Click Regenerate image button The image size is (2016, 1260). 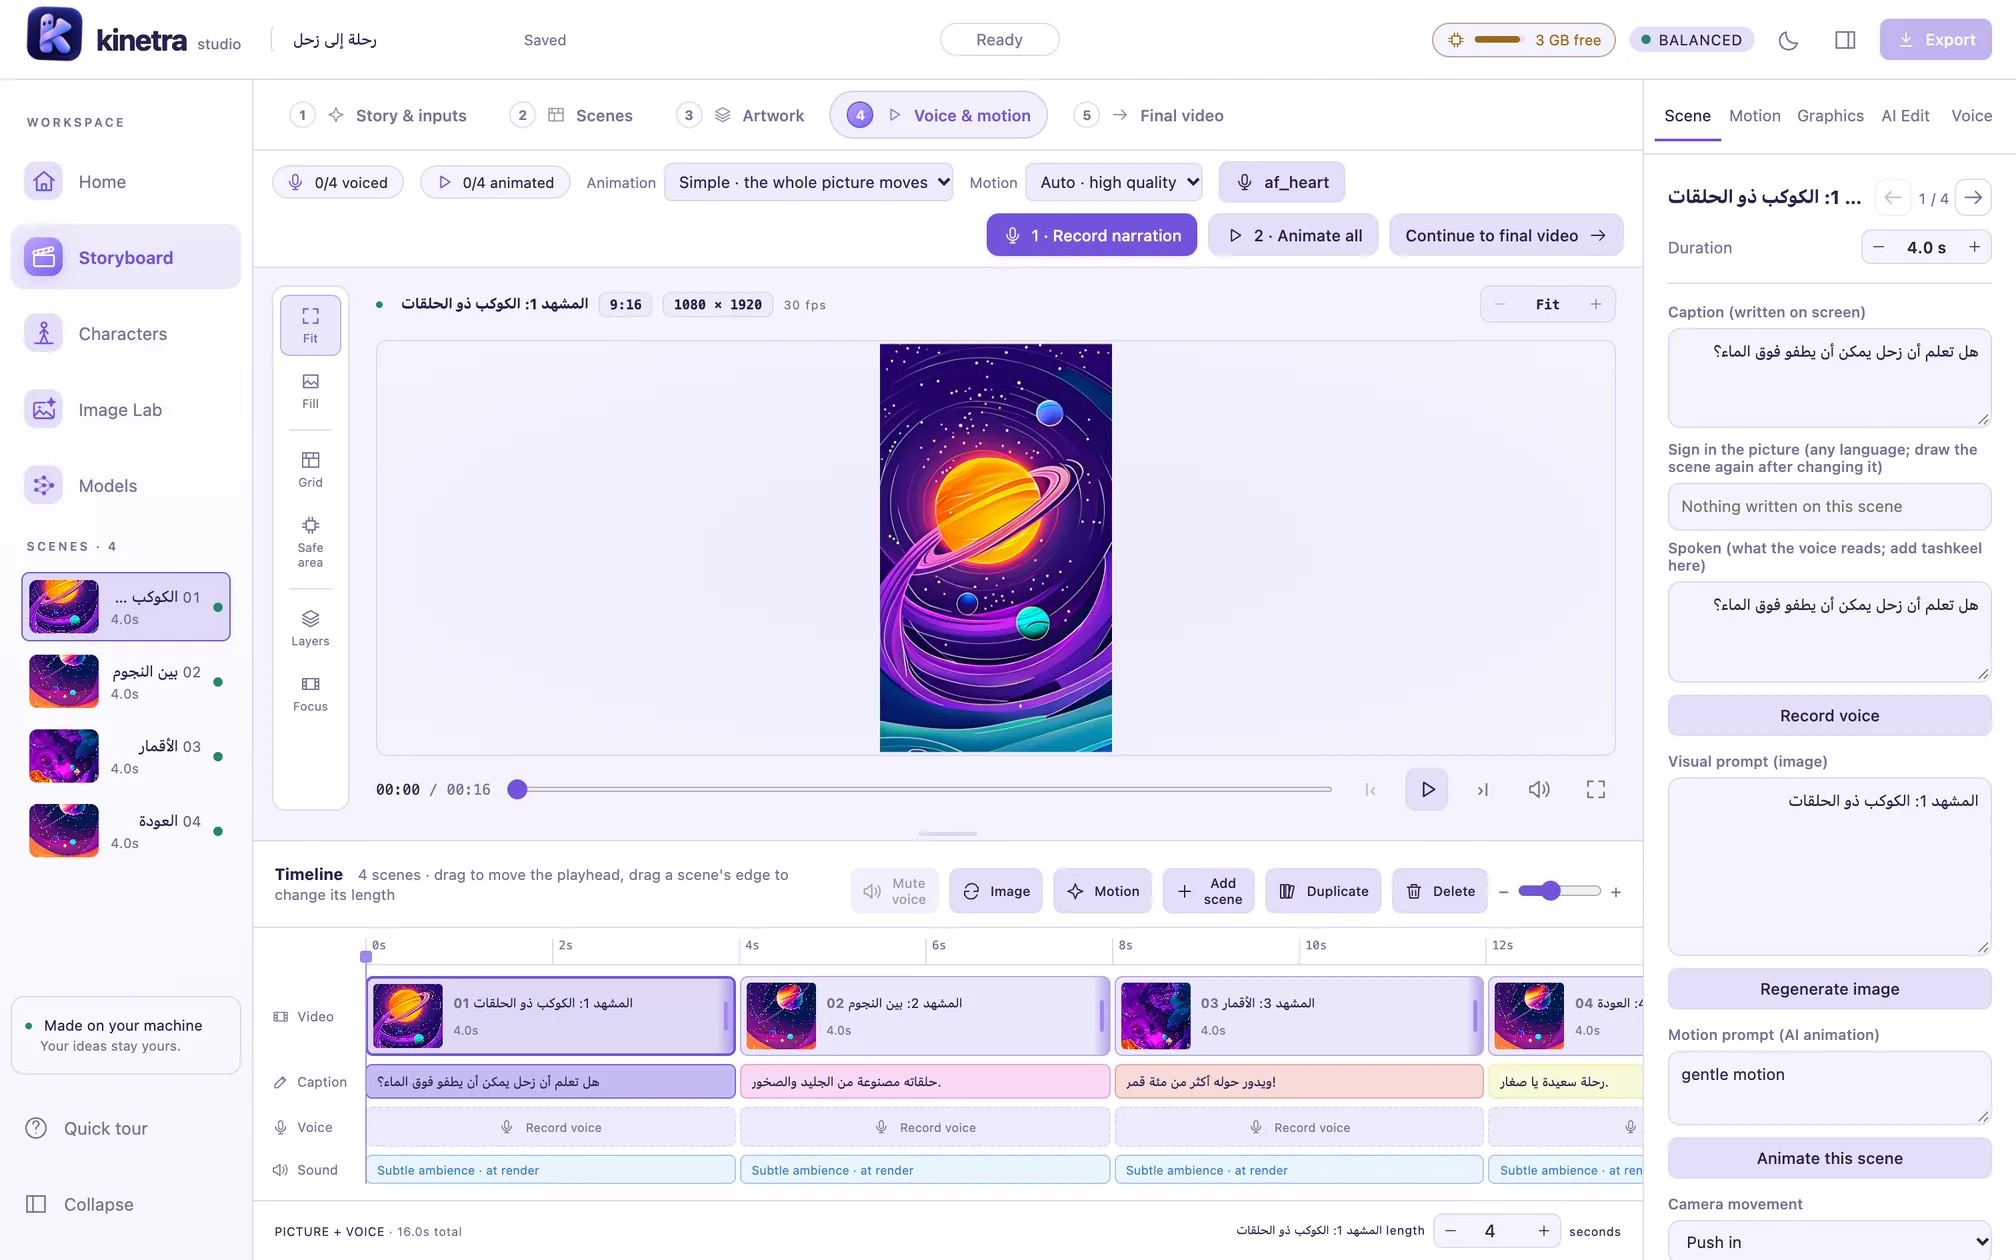tap(1829, 989)
